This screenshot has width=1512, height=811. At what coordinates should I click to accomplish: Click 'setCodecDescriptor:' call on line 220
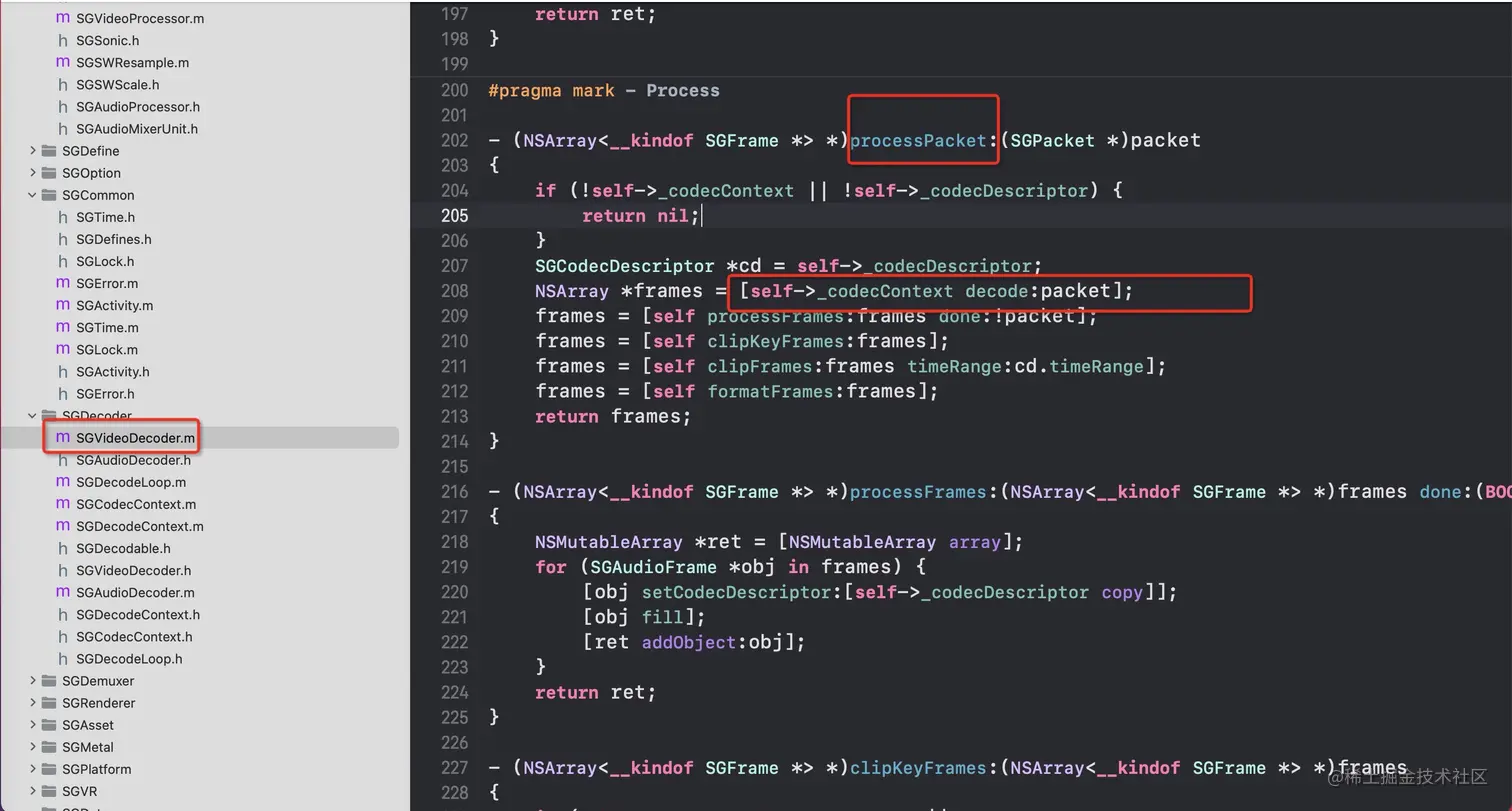(x=742, y=592)
